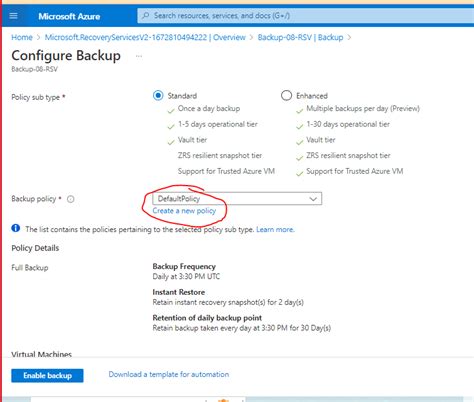Open the Backup-08-RSV | Backup breadcrumb
The image size is (474, 402).
[x=300, y=37]
